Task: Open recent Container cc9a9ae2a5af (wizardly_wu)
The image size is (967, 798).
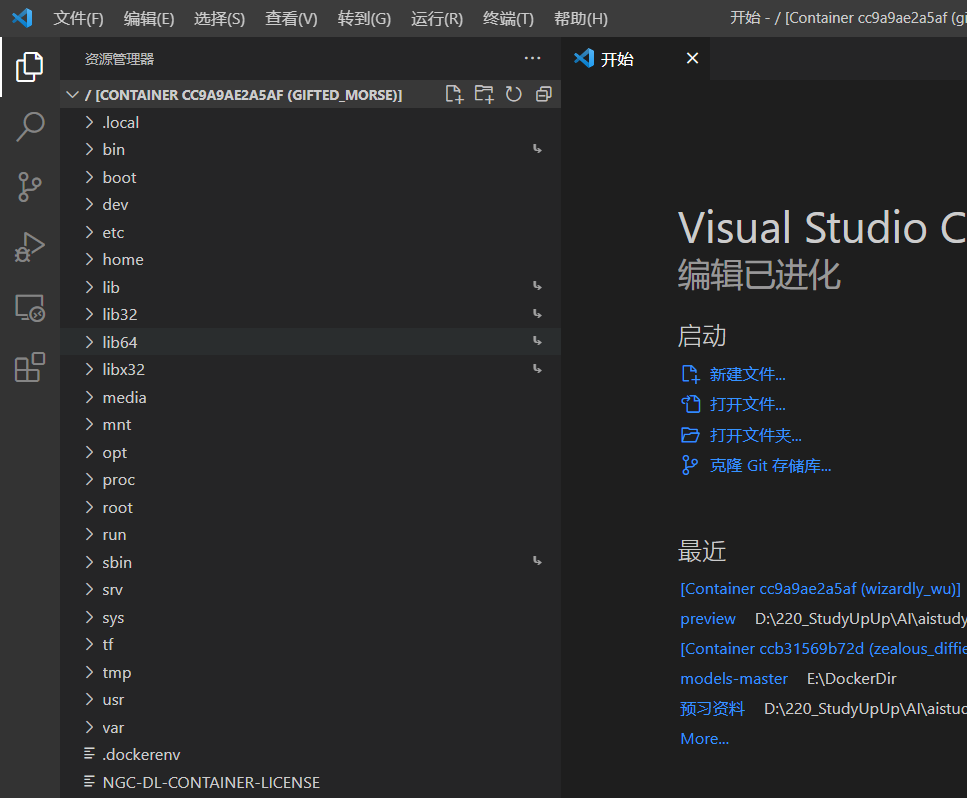Action: coord(820,589)
